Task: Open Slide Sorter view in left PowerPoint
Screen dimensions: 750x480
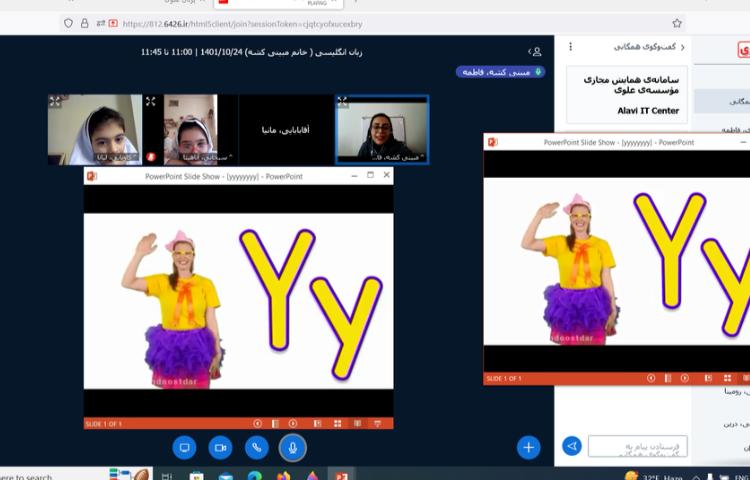Action: [338, 424]
